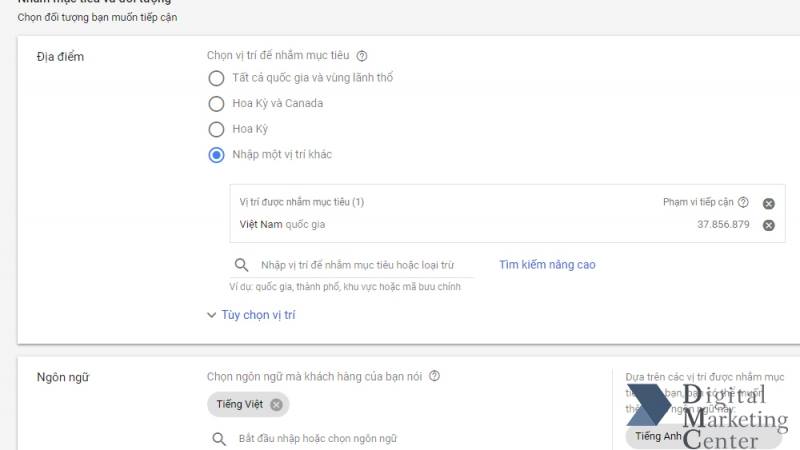Viewport: 800px width, 450px height.
Task: Click the language search magnifier icon
Action: 219,439
